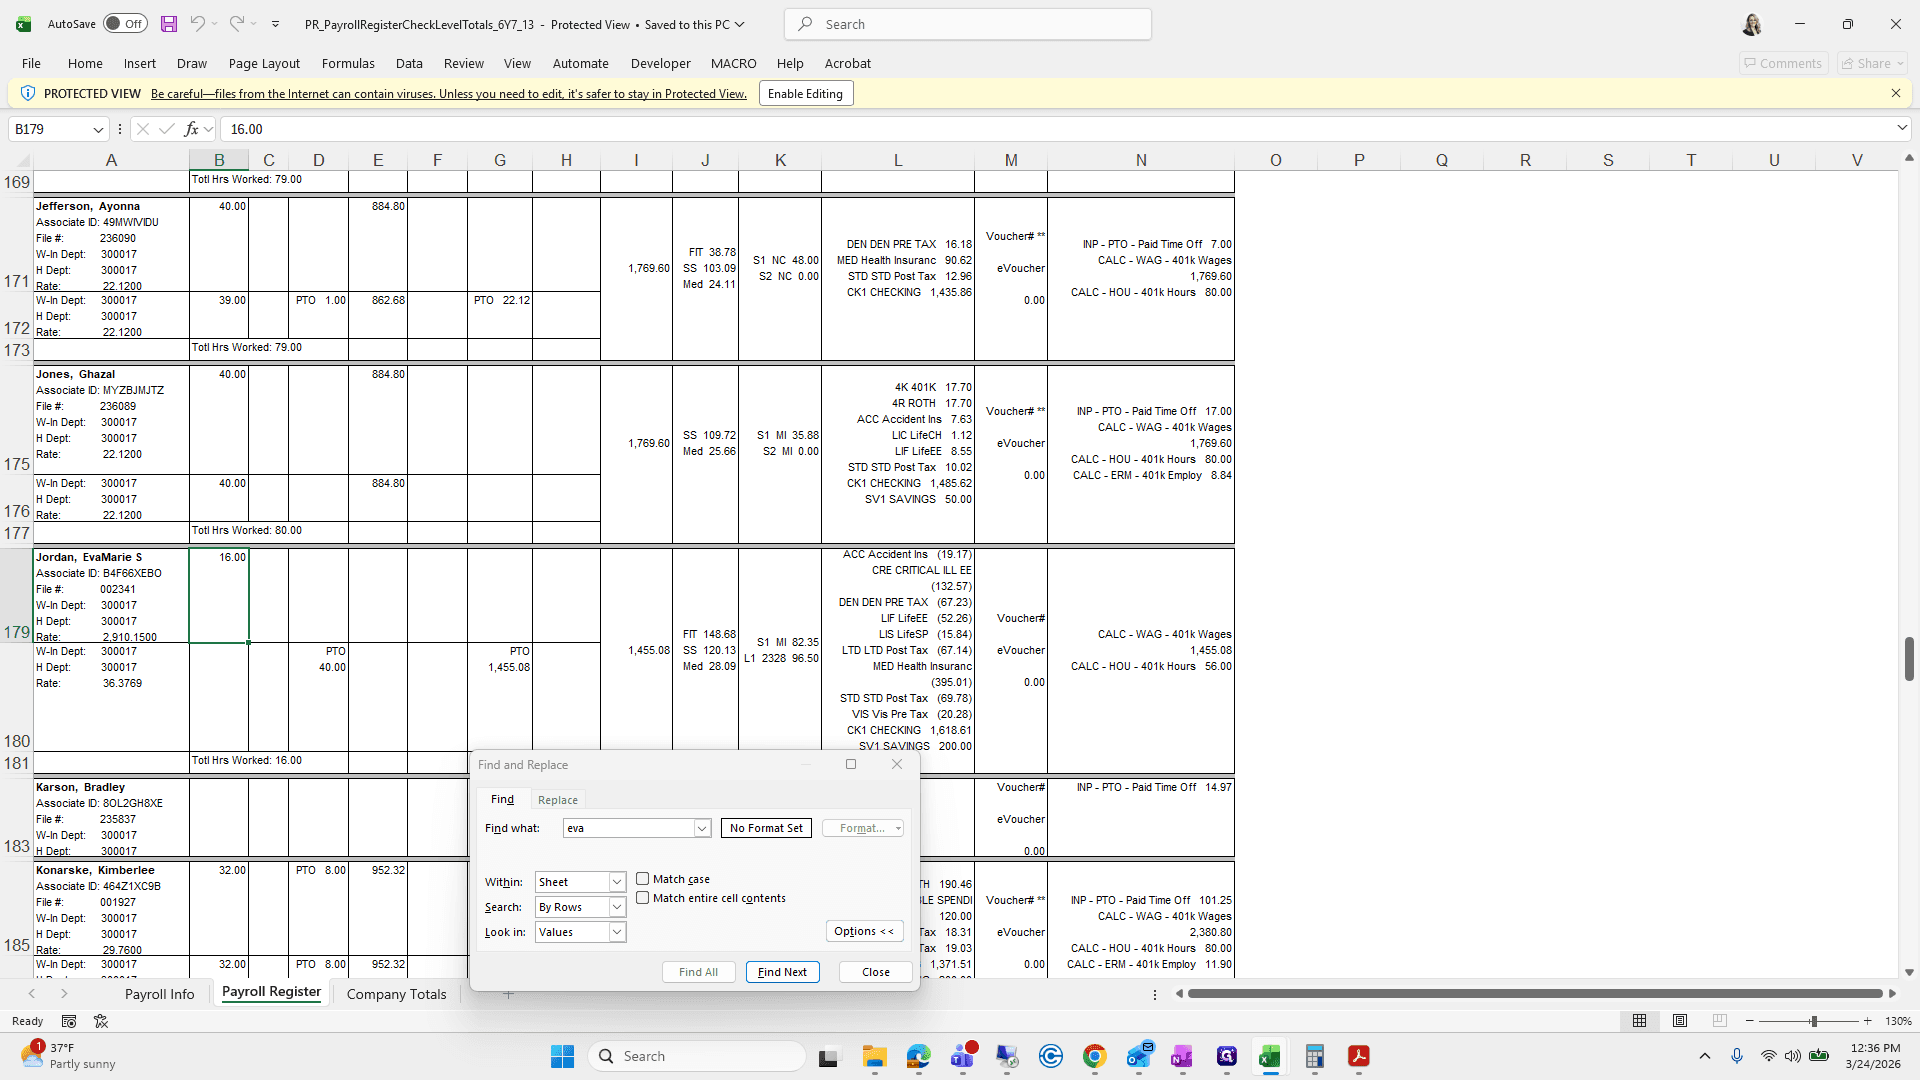
Task: Click Find All button
Action: [x=698, y=972]
